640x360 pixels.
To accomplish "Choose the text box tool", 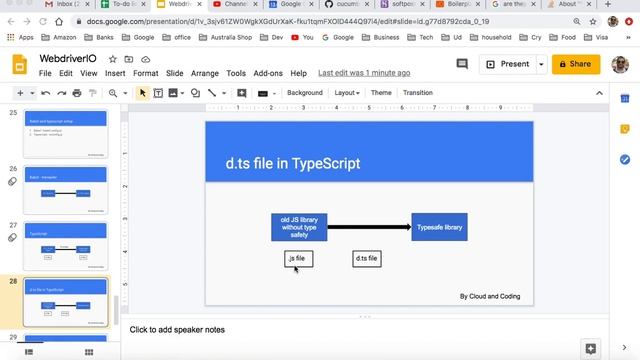I will 158,93.
